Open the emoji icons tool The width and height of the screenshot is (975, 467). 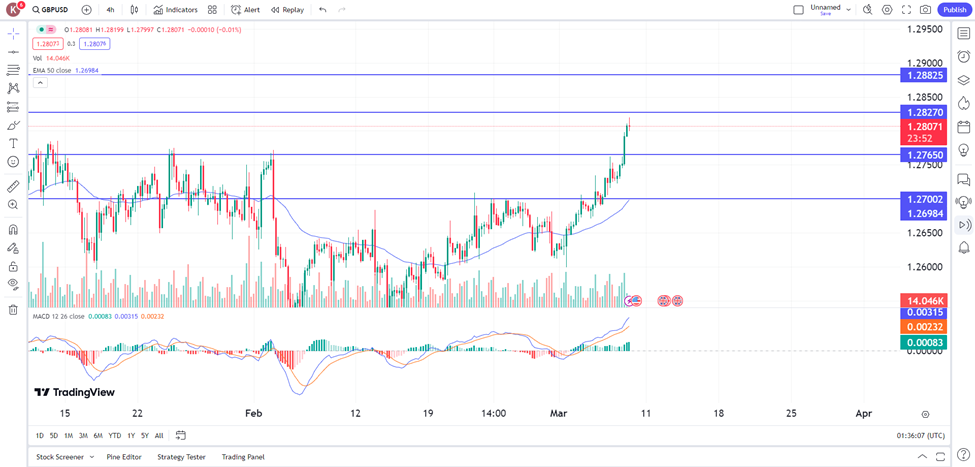tap(13, 162)
